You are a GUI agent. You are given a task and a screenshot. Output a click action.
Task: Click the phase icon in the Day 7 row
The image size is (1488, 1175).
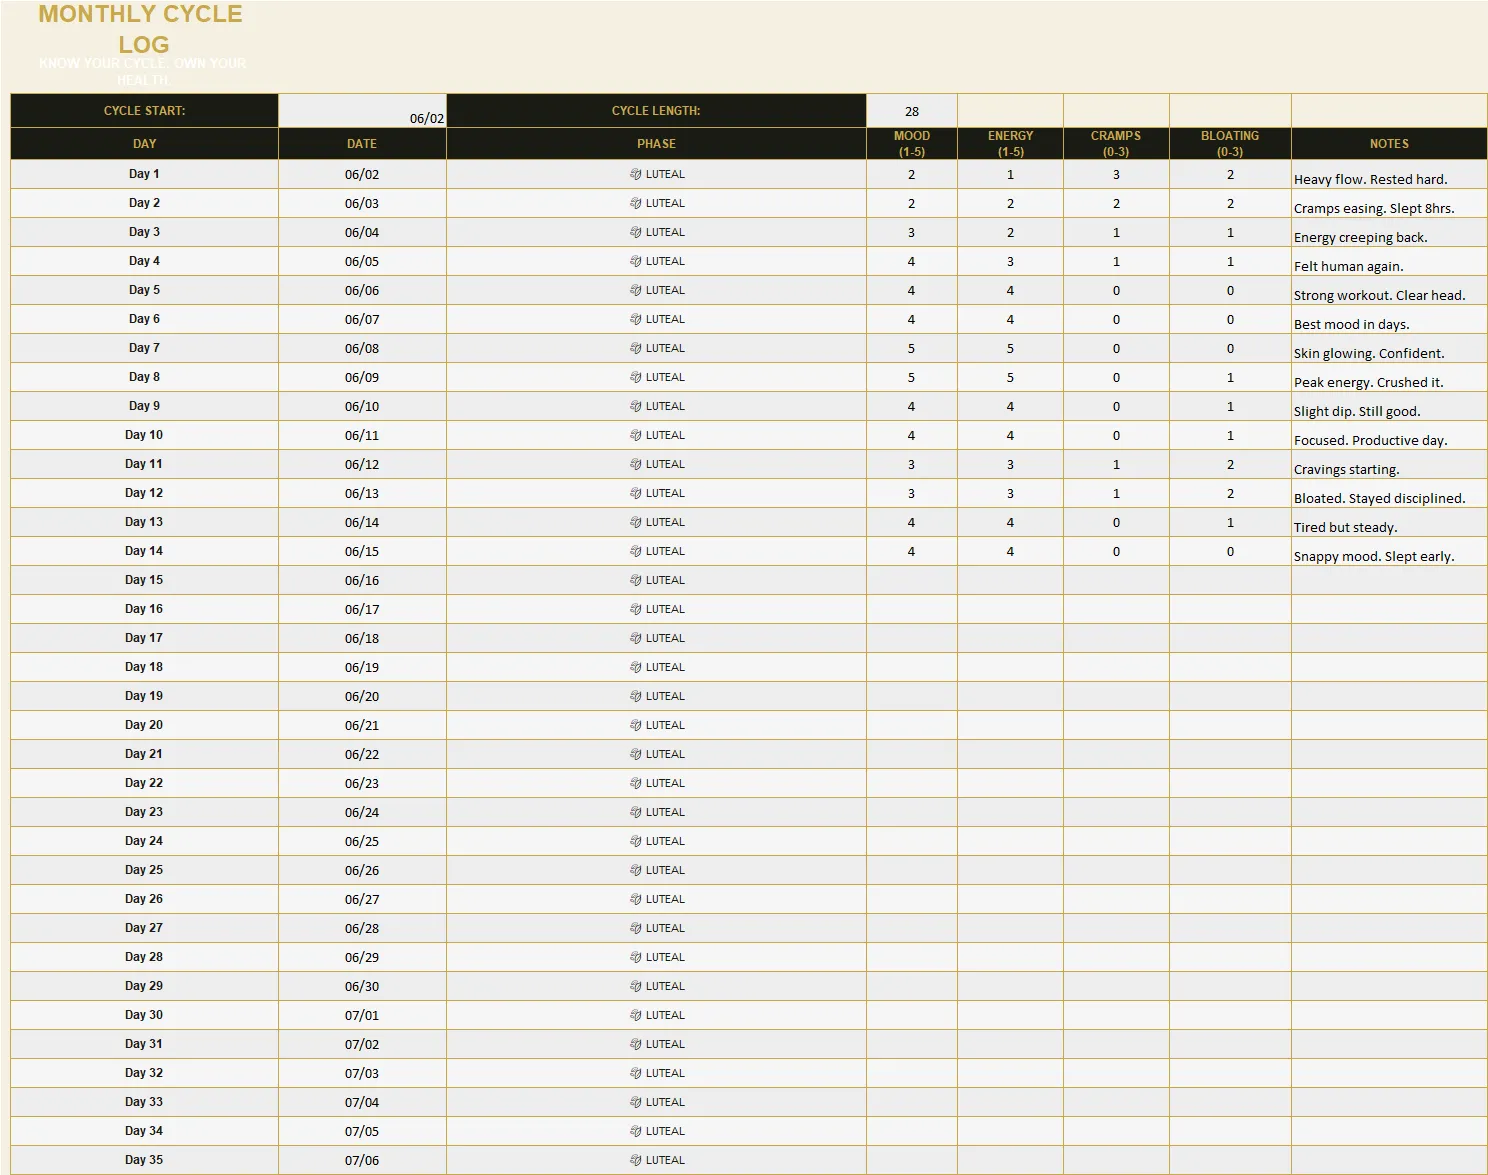click(635, 348)
